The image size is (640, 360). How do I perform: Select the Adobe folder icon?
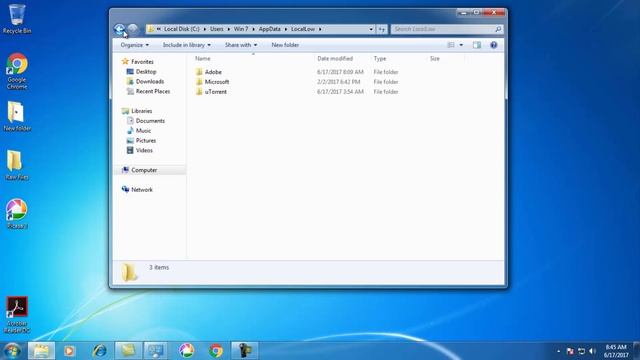click(199, 72)
